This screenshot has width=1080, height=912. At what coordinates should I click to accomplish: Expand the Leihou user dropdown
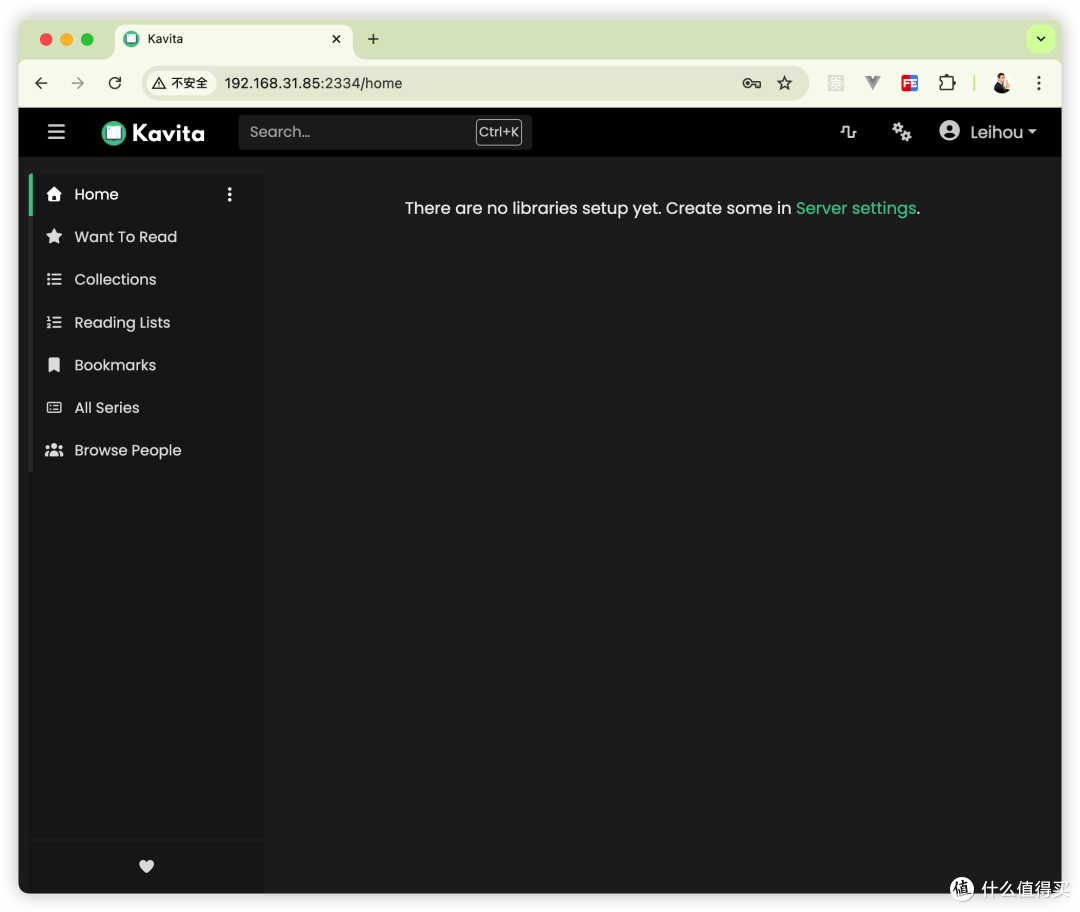pyautogui.click(x=1003, y=132)
